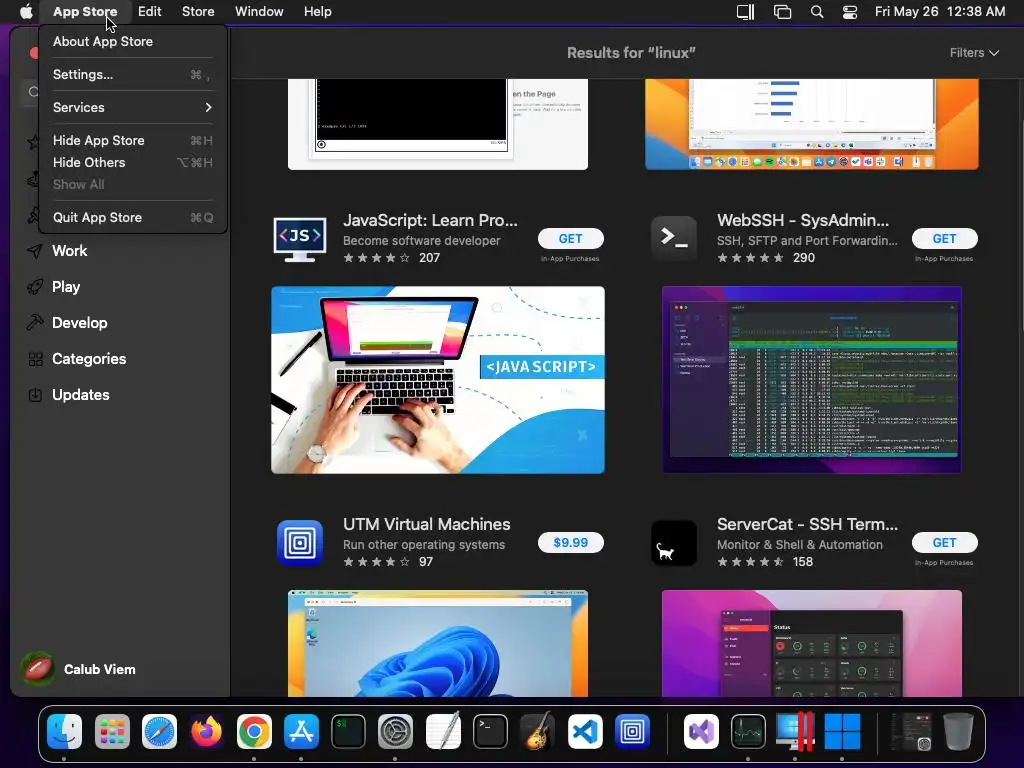Click the 290 ratings for WebSSH
Viewport: 1024px width, 768px height.
(803, 258)
